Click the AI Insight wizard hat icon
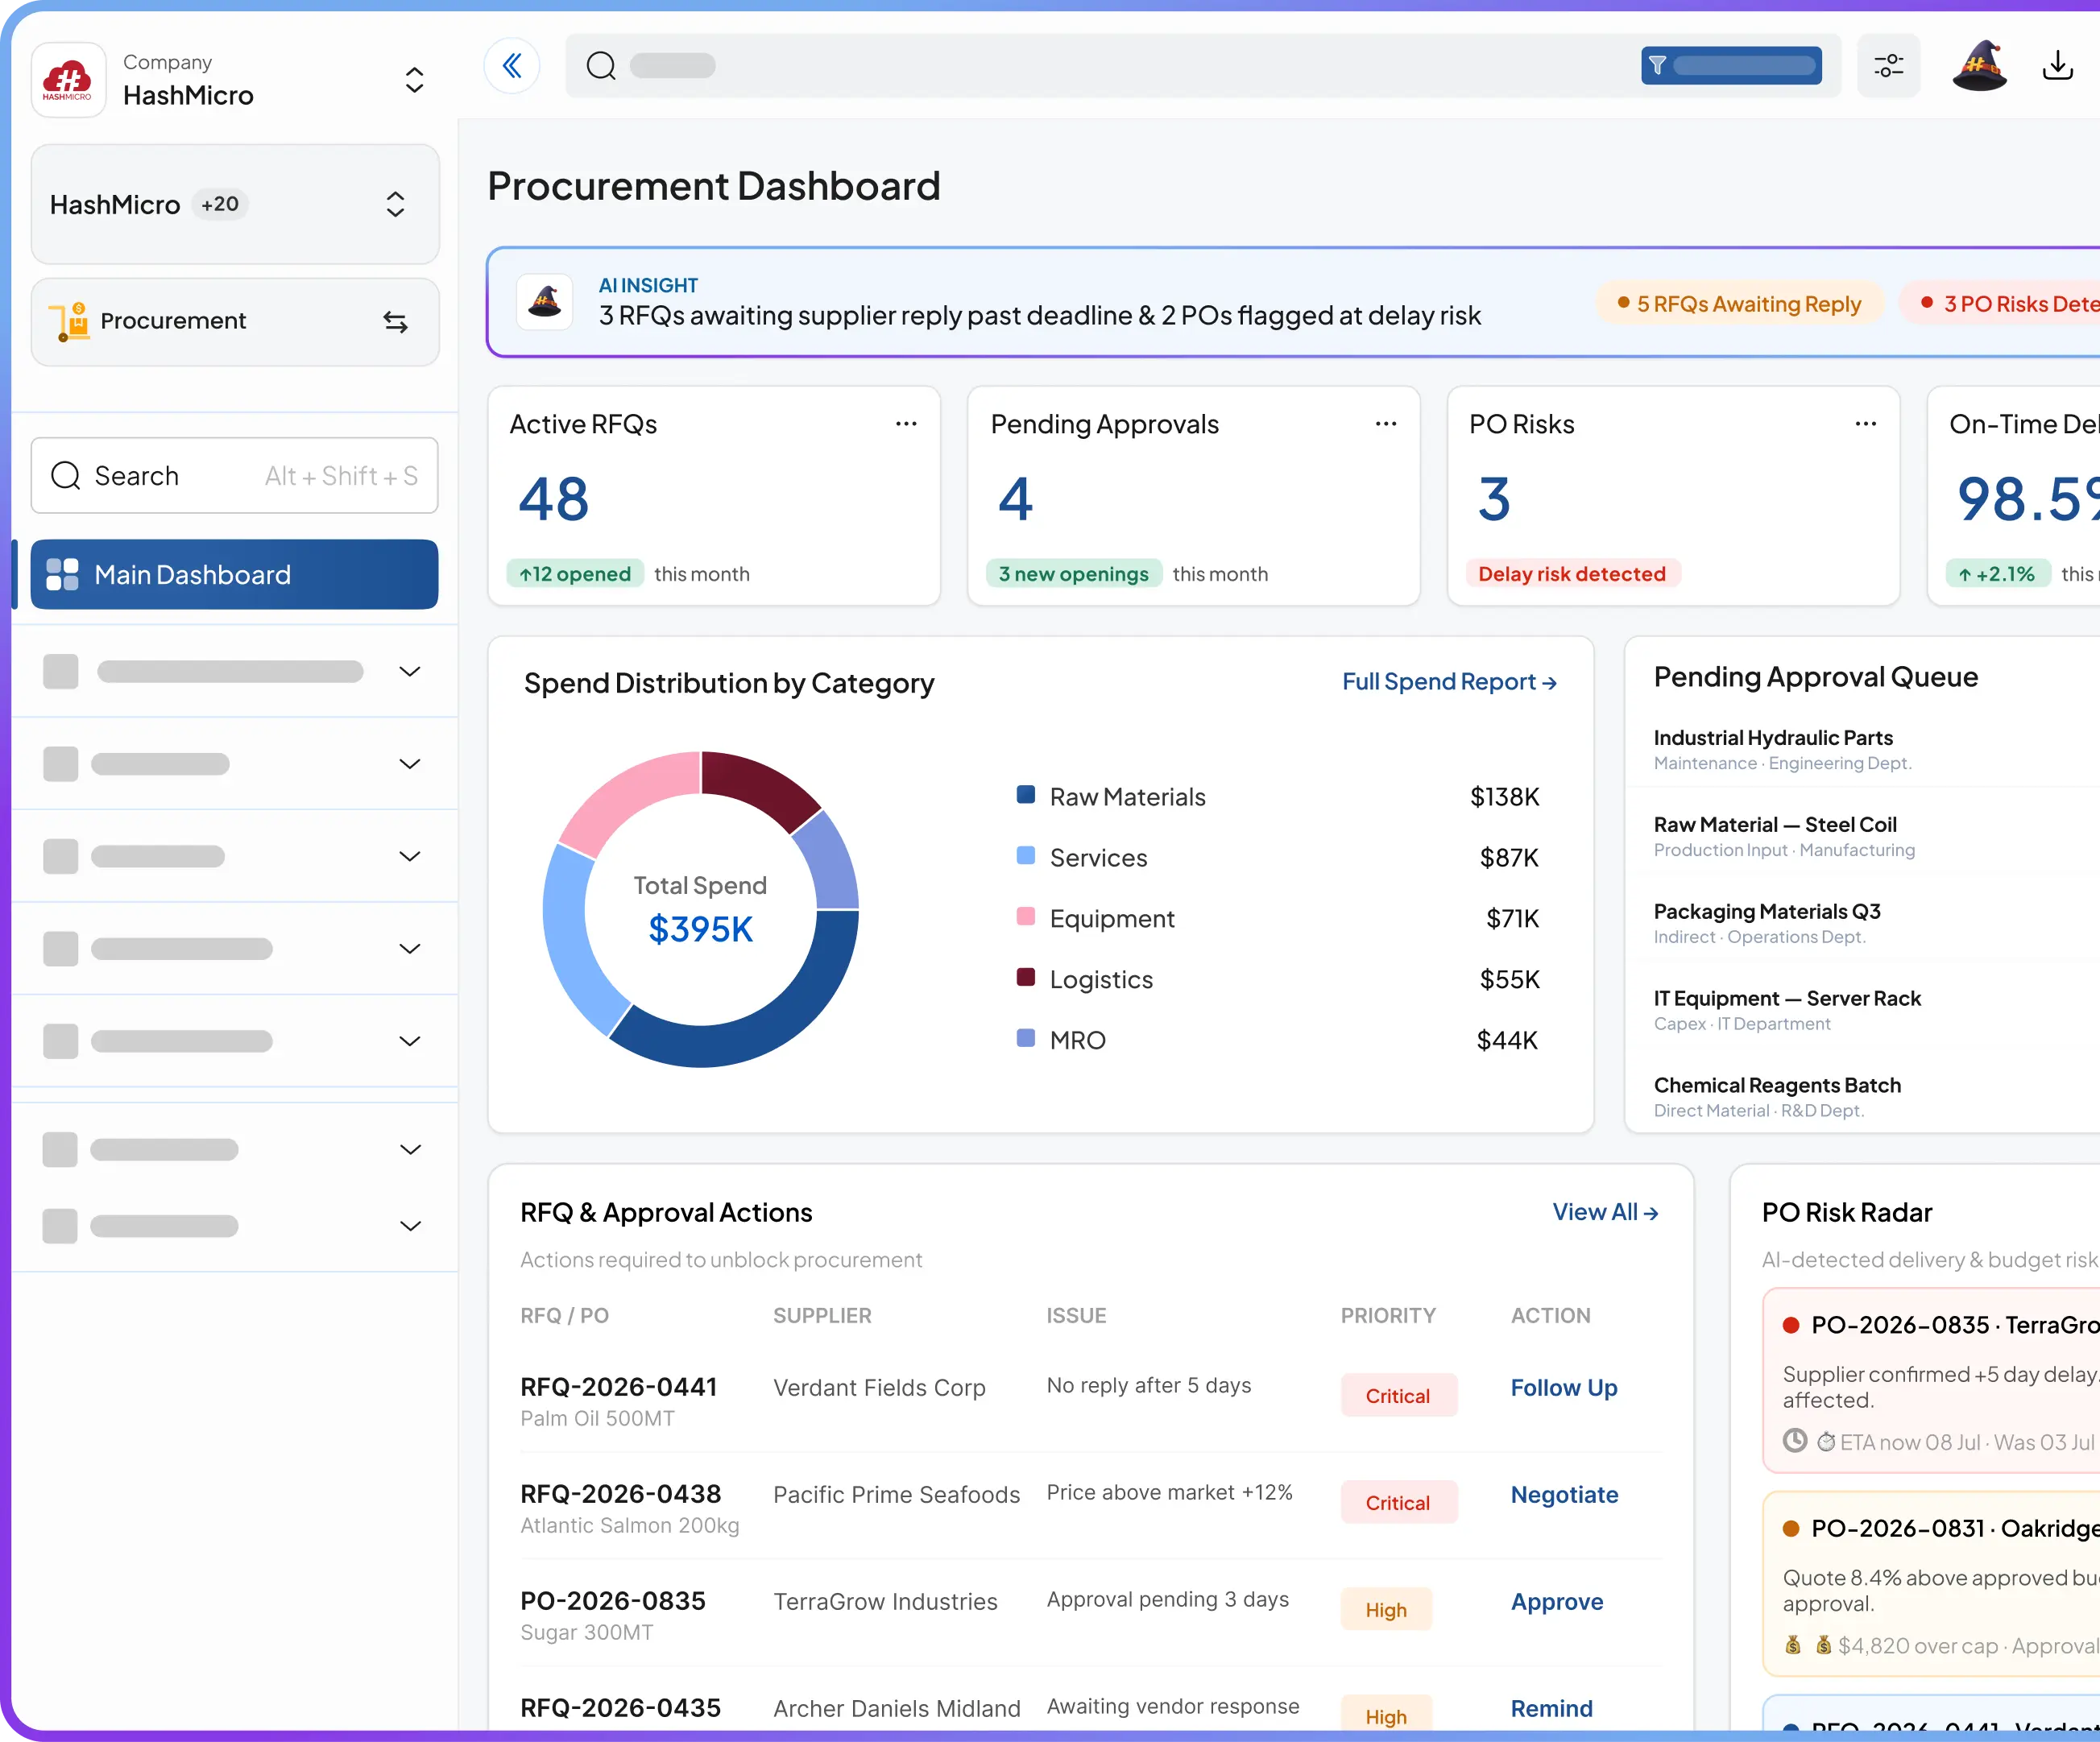 click(x=545, y=301)
